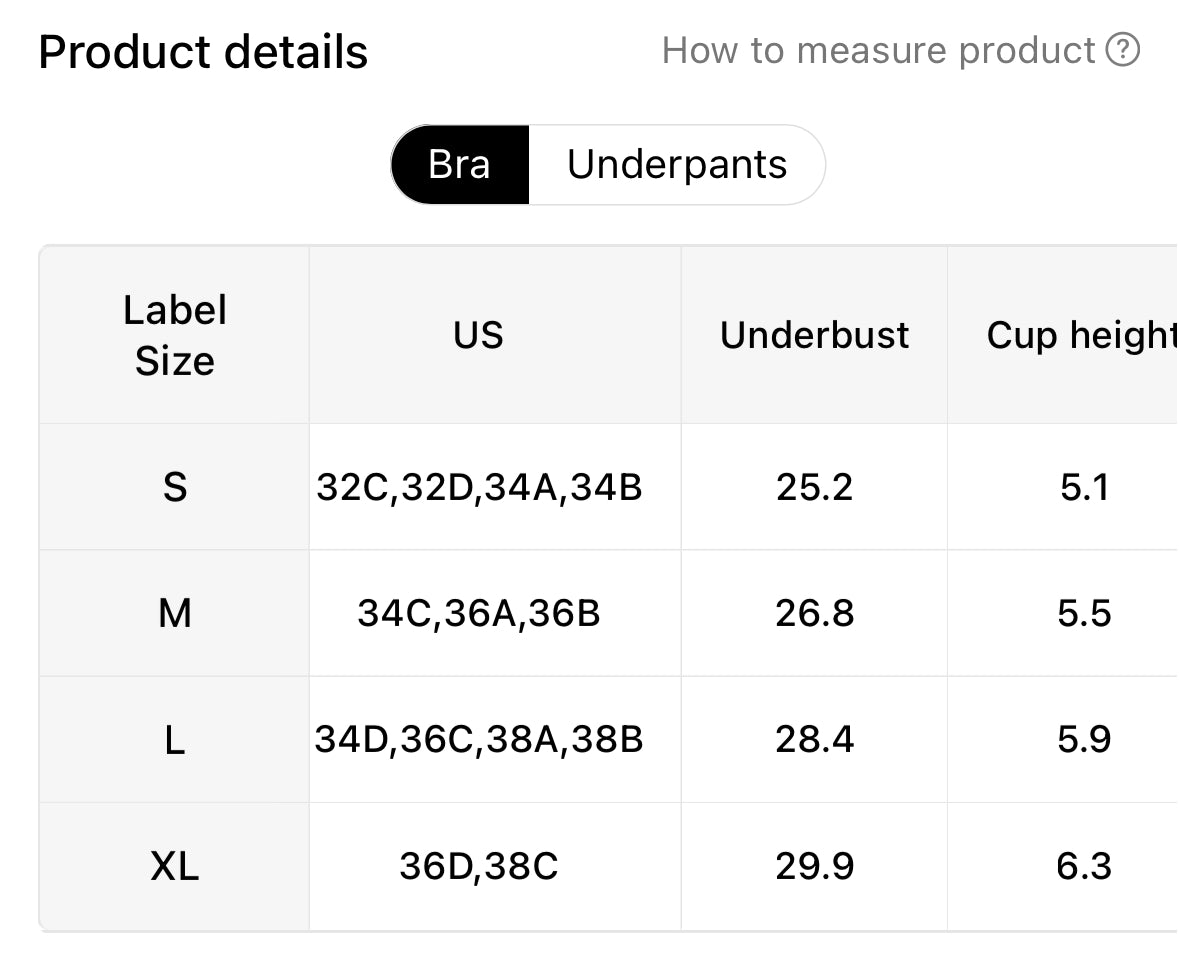Click the 36D,38C US size cell
The height and width of the screenshot is (962, 1179).
point(479,866)
